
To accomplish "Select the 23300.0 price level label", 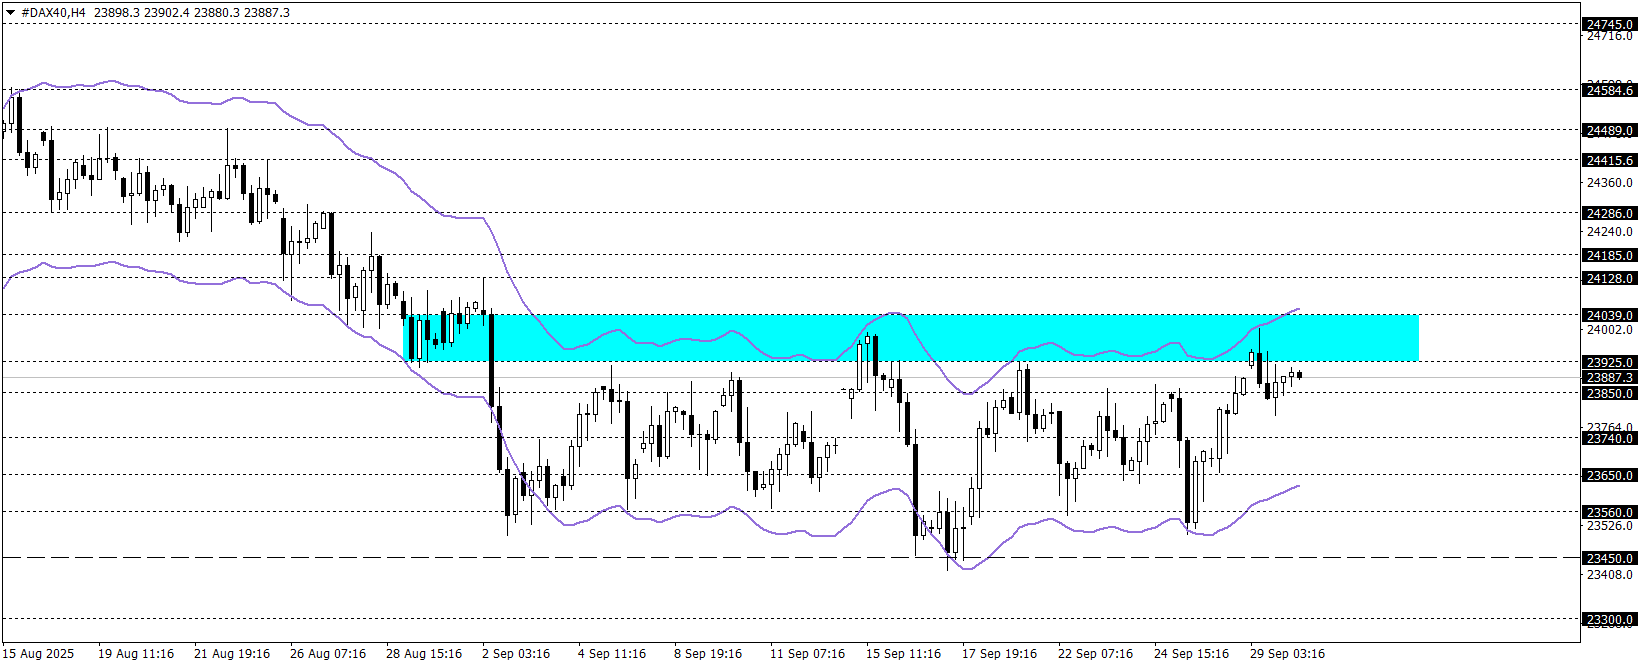I will click(1610, 620).
